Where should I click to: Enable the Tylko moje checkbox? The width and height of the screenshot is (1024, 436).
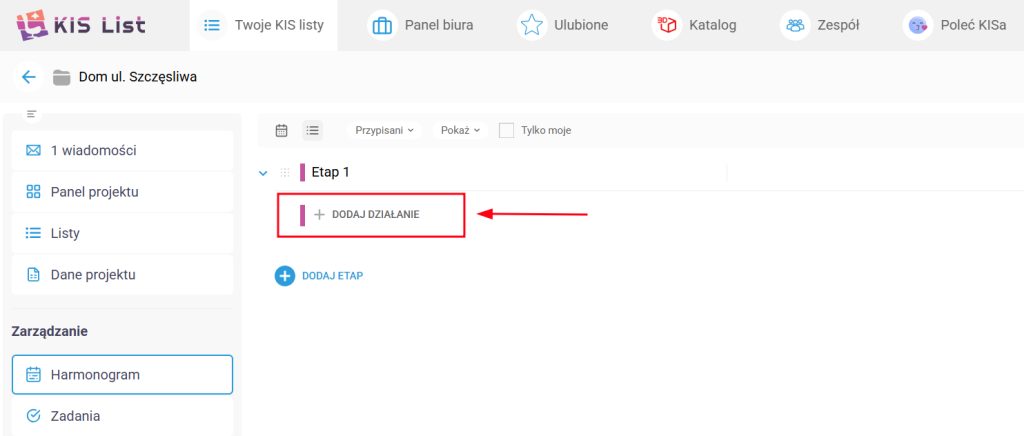pyautogui.click(x=506, y=130)
